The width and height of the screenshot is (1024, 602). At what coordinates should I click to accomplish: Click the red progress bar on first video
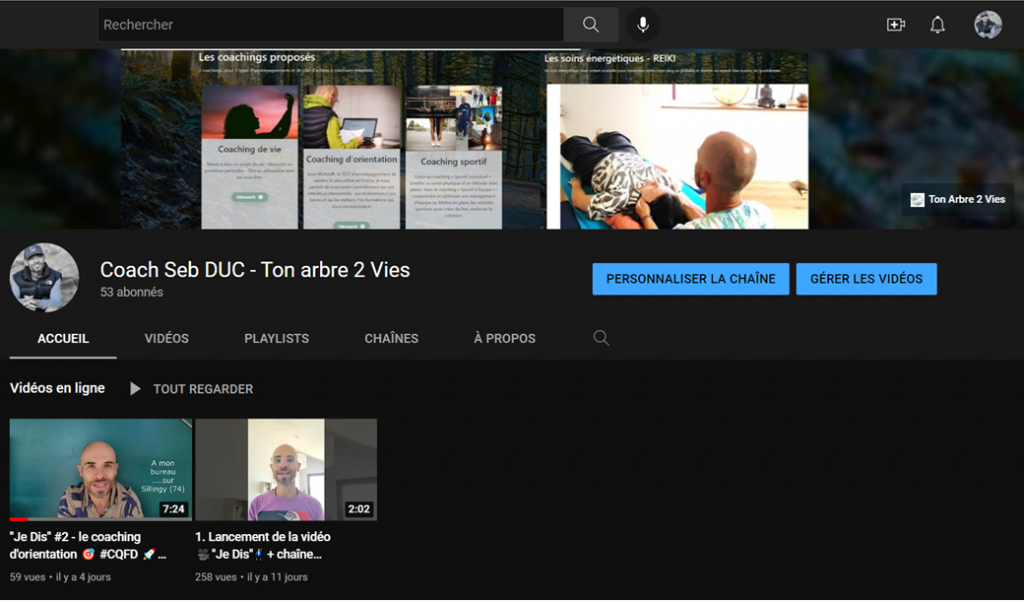pyautogui.click(x=19, y=519)
